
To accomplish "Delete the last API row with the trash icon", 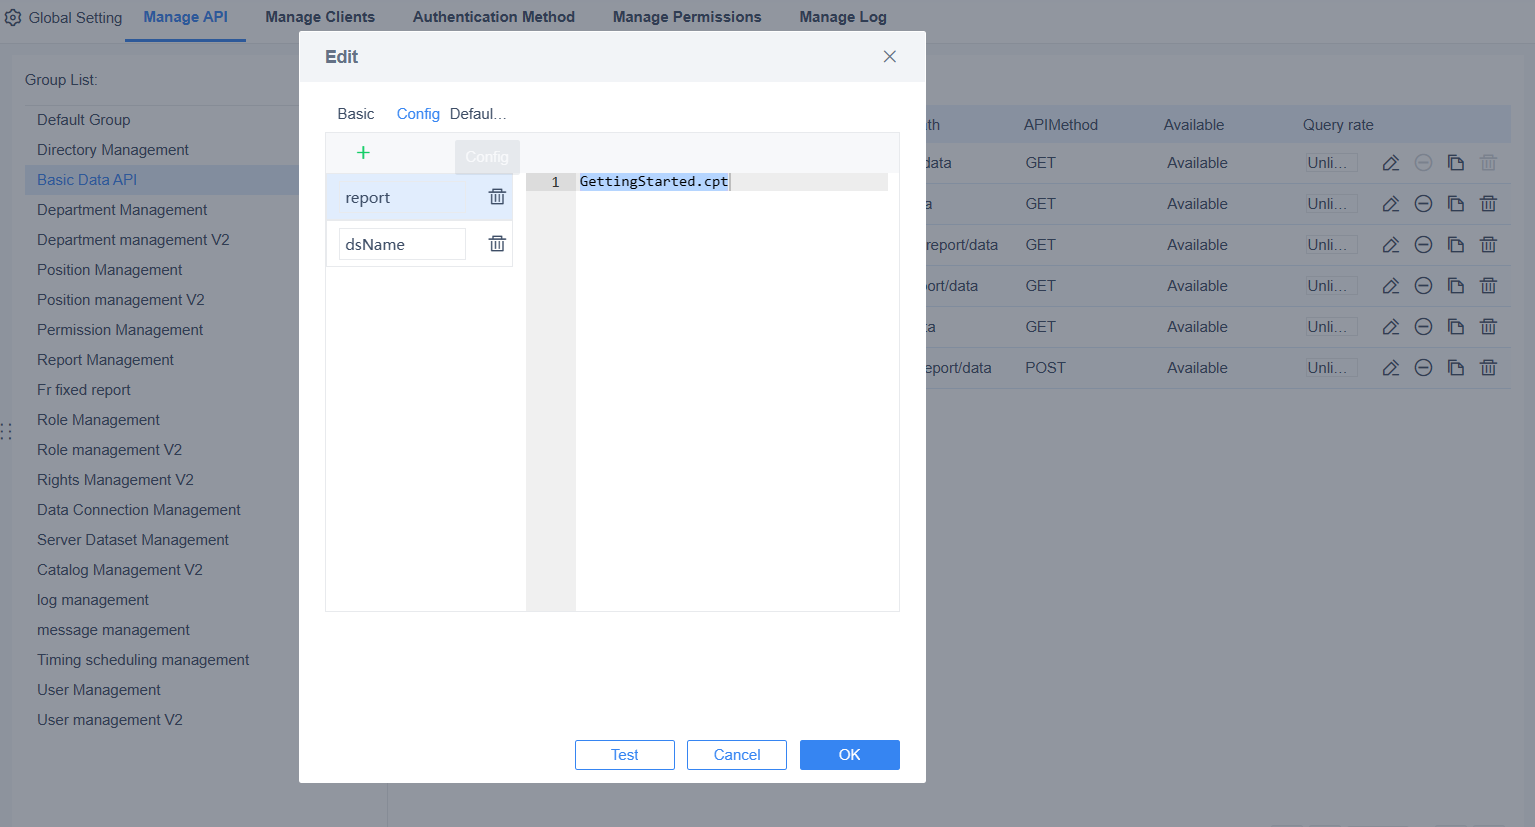I will (x=1488, y=367).
